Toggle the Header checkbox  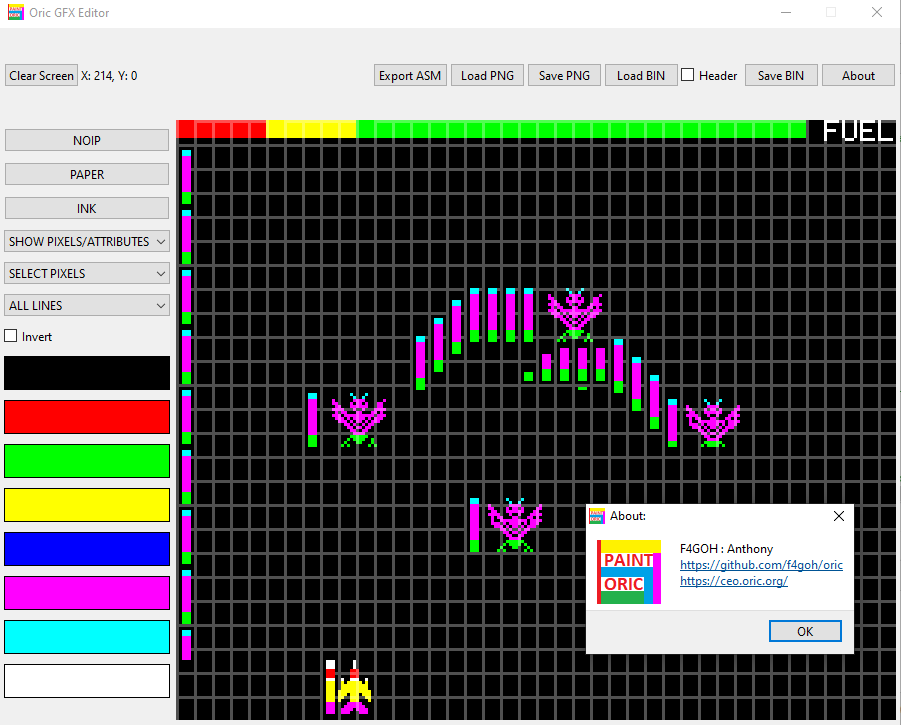pos(688,75)
